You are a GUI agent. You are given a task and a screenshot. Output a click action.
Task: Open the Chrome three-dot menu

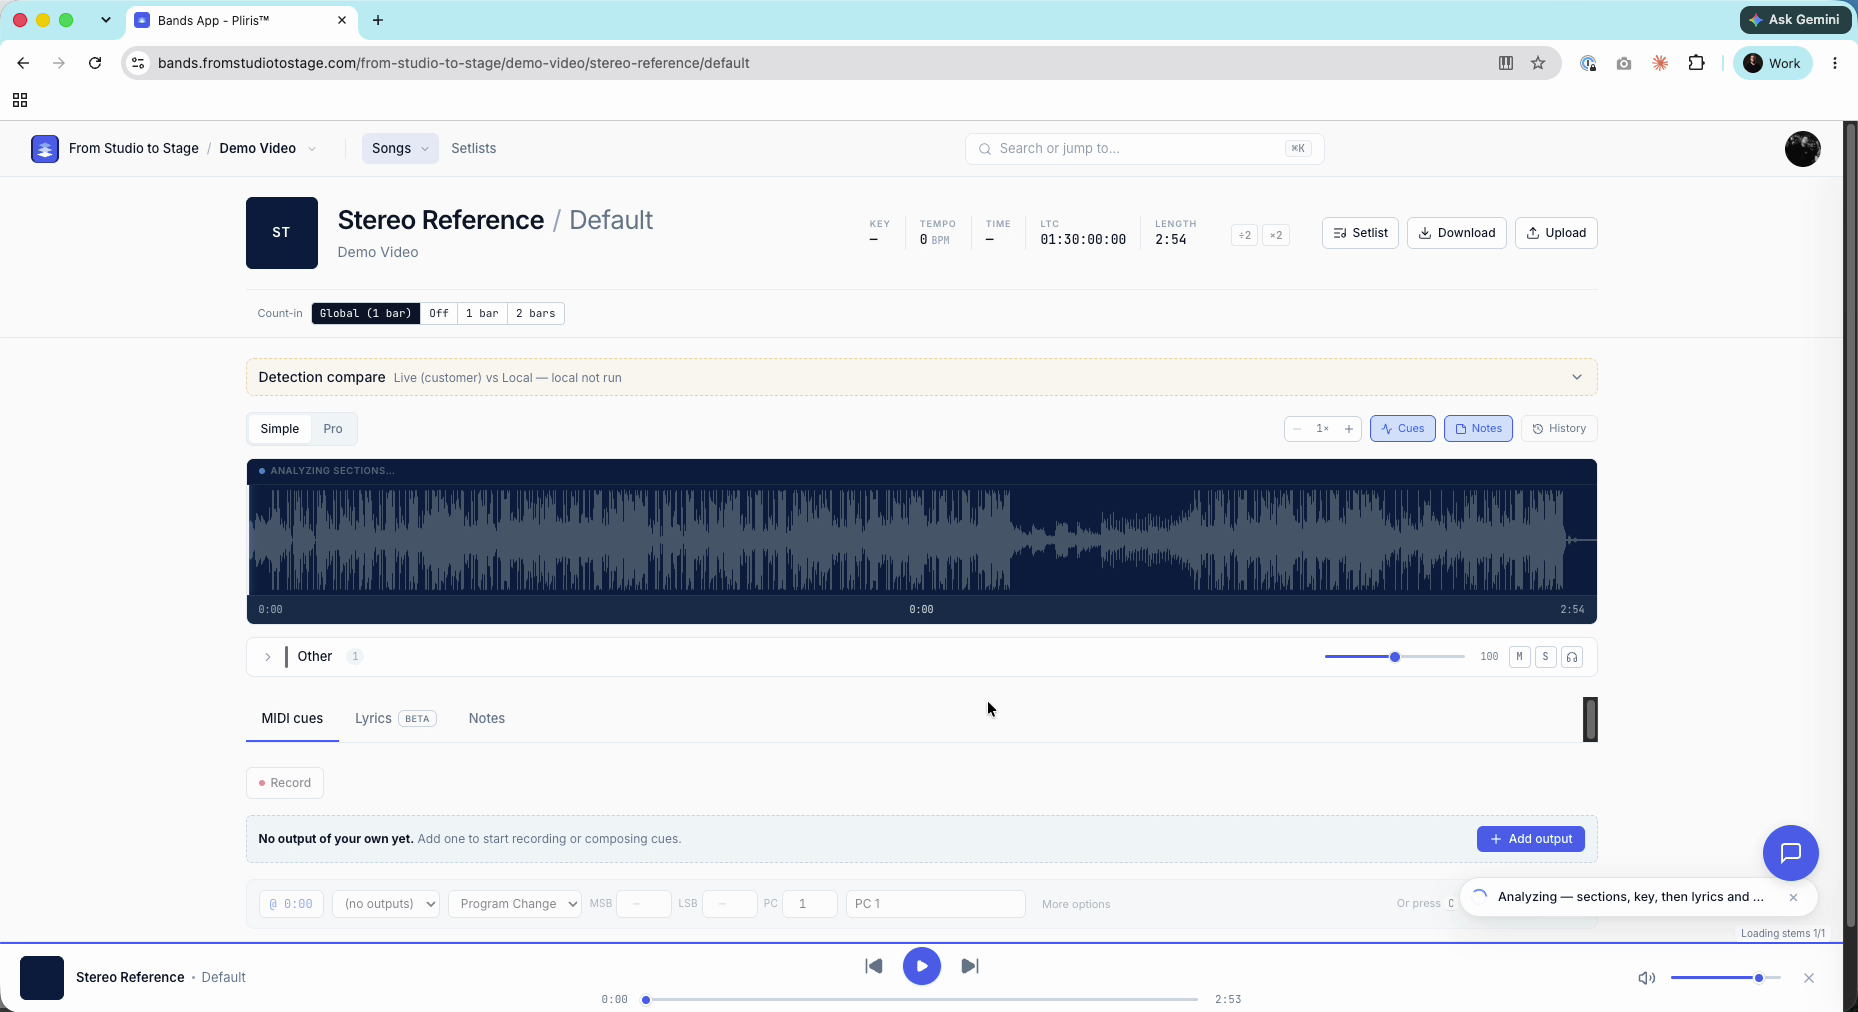coord(1835,63)
